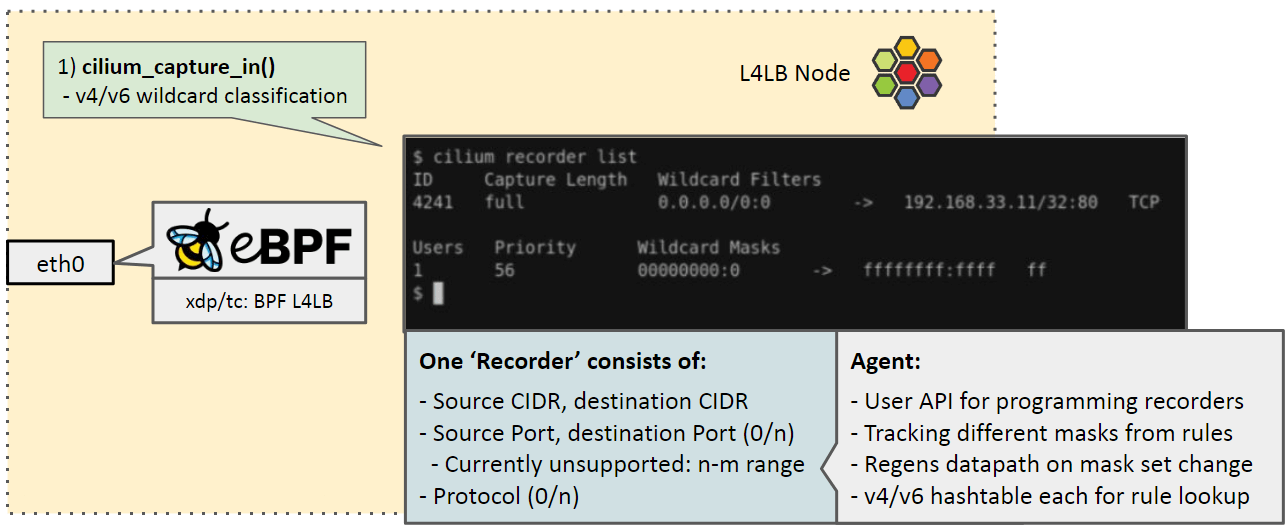Click destination 192.168.33.11/32:80 in terminal
1288x529 pixels.
[1000, 202]
